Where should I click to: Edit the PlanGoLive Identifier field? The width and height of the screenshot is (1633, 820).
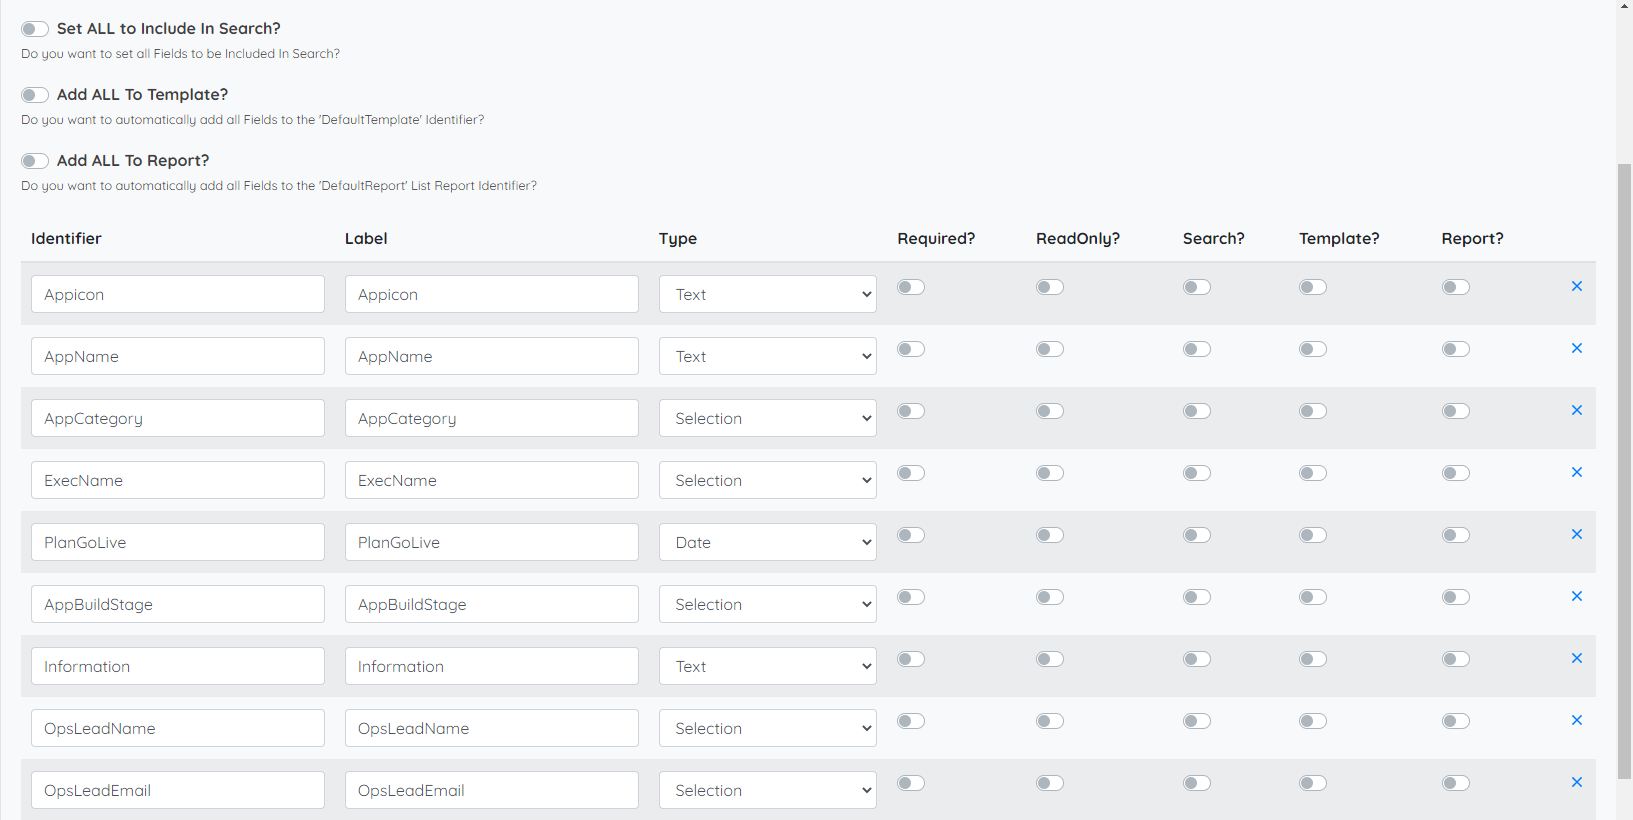point(178,542)
